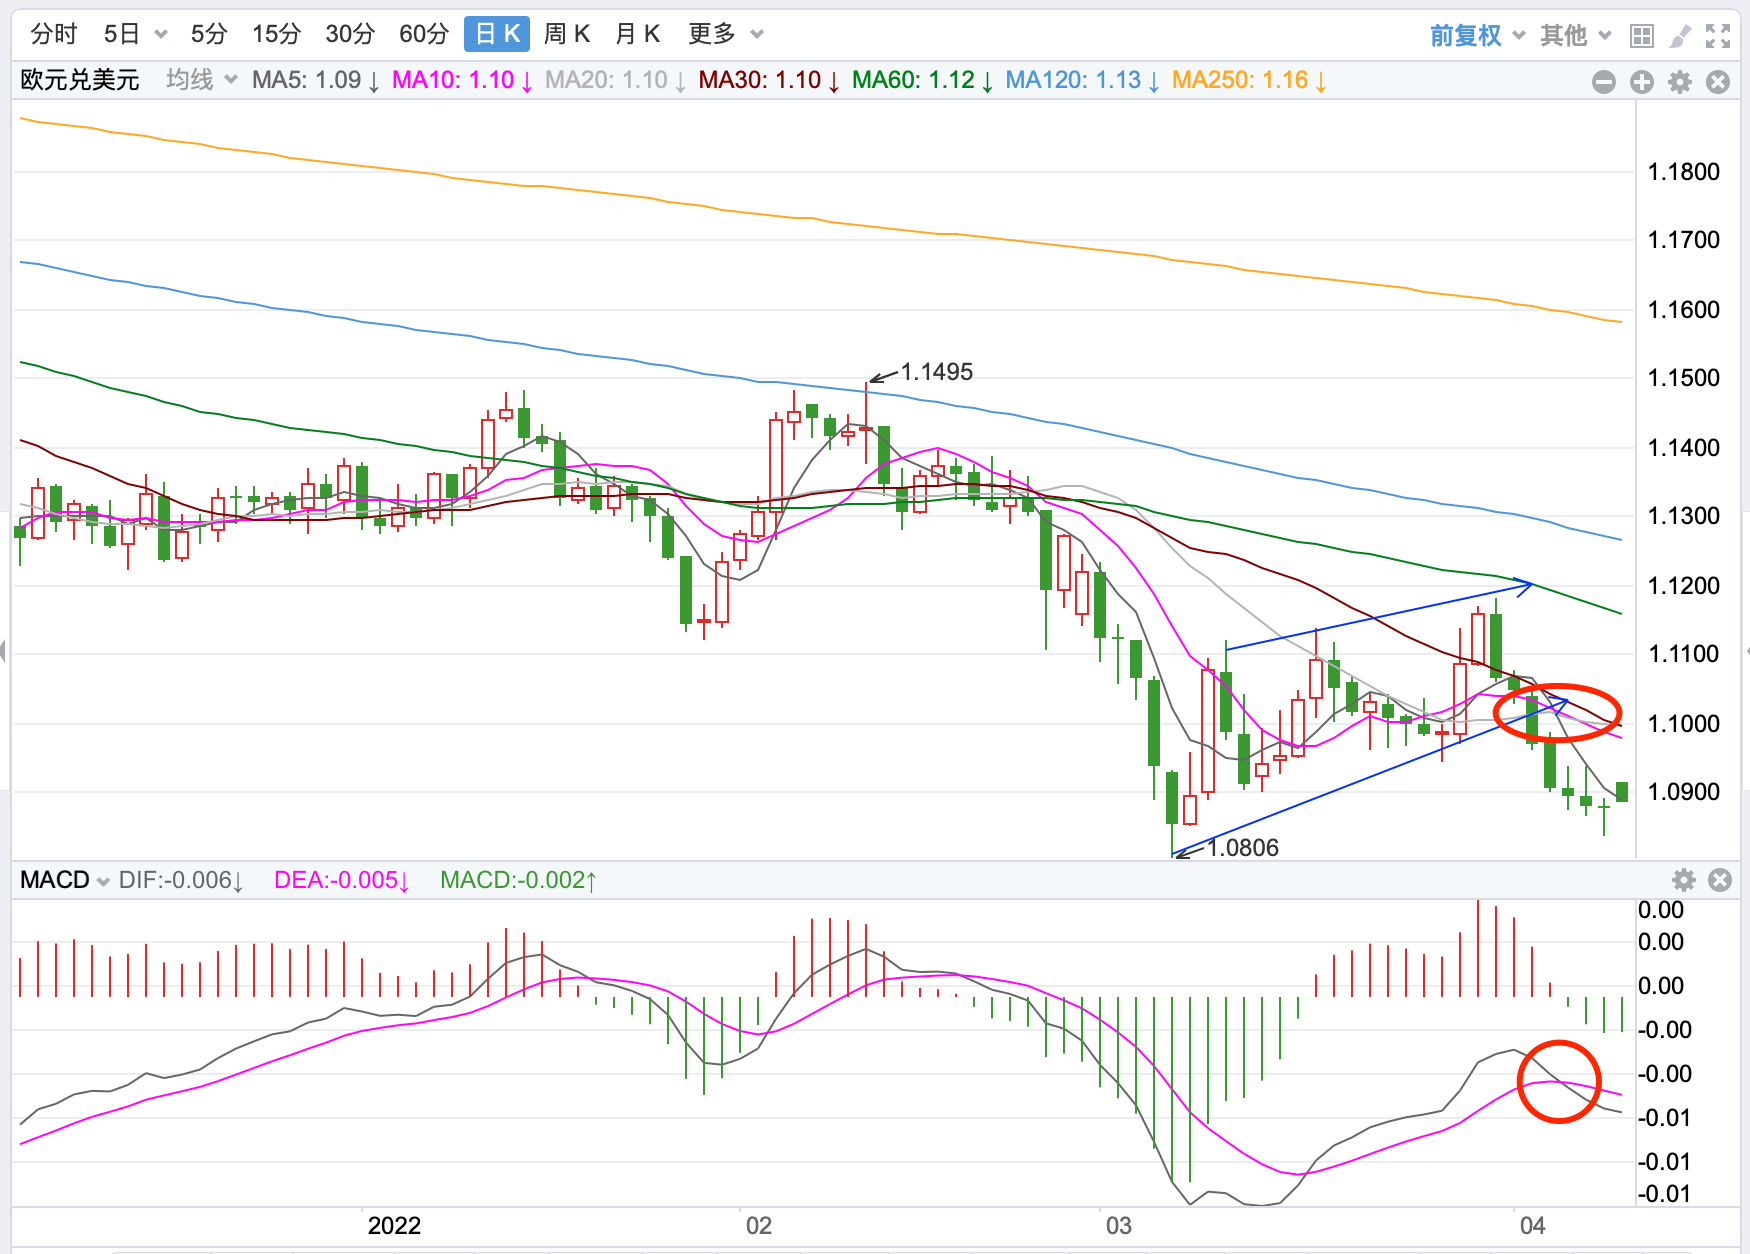The height and width of the screenshot is (1254, 1750).
Task: Click the MA120: 1.13 legend value
Action: 1082,80
